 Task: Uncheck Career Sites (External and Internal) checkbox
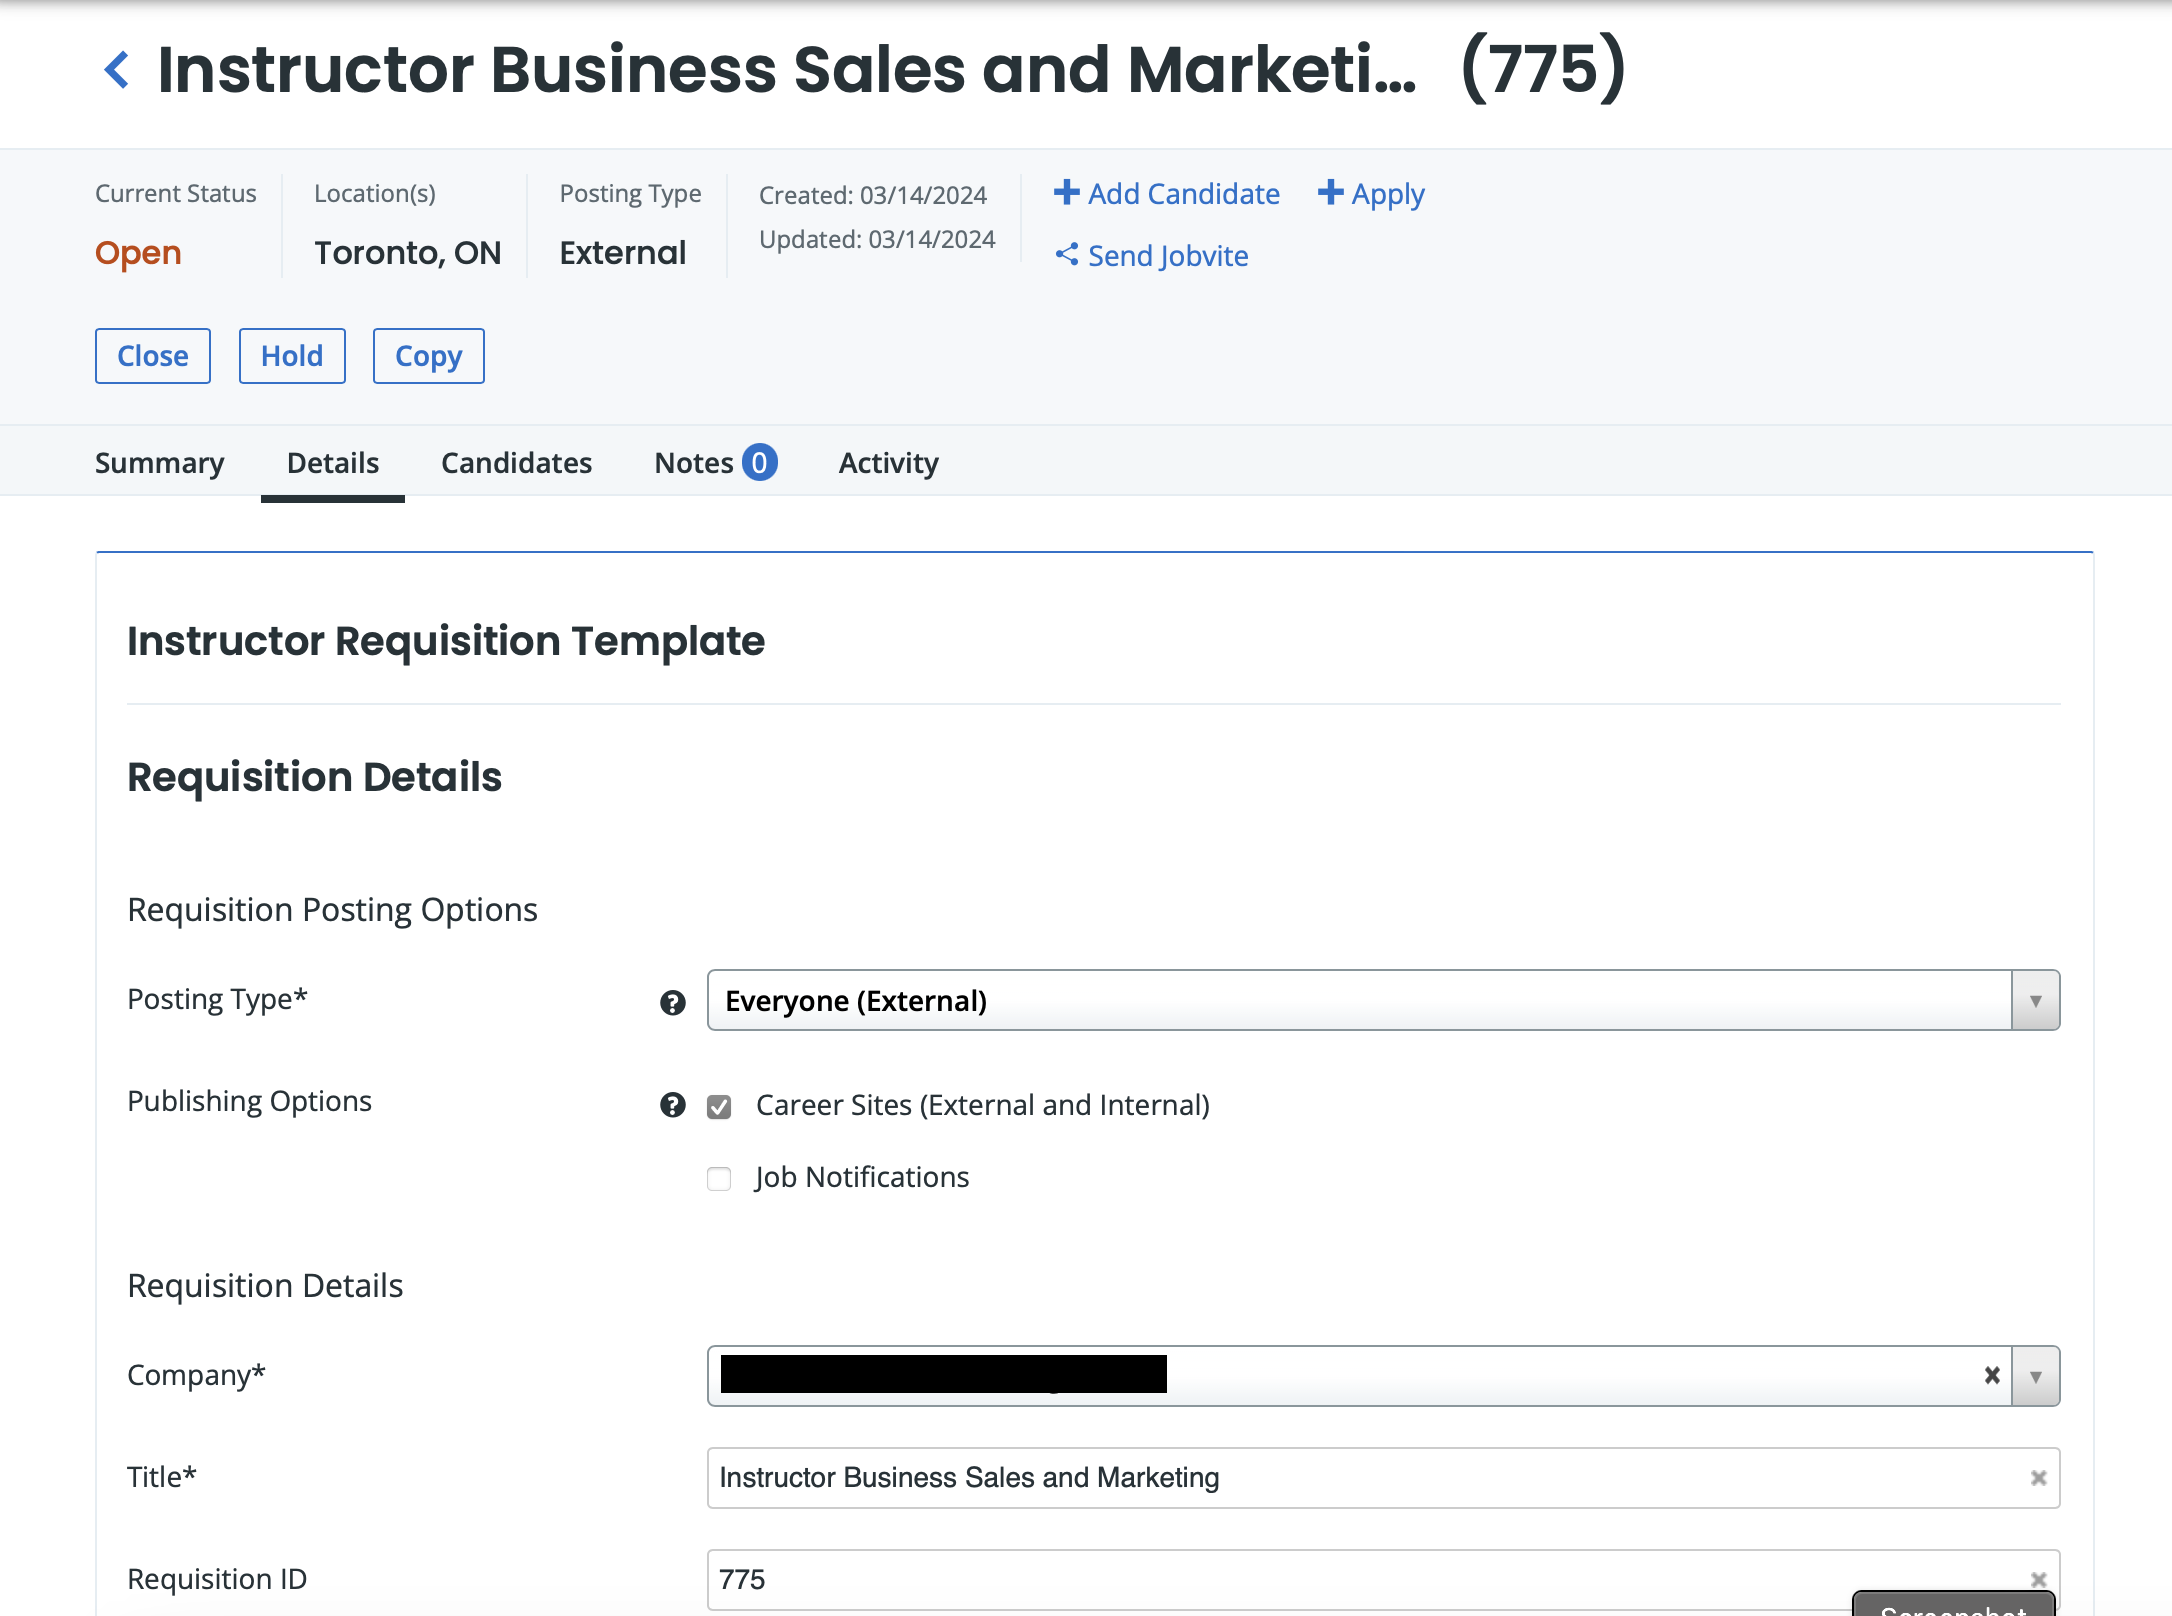[719, 1107]
